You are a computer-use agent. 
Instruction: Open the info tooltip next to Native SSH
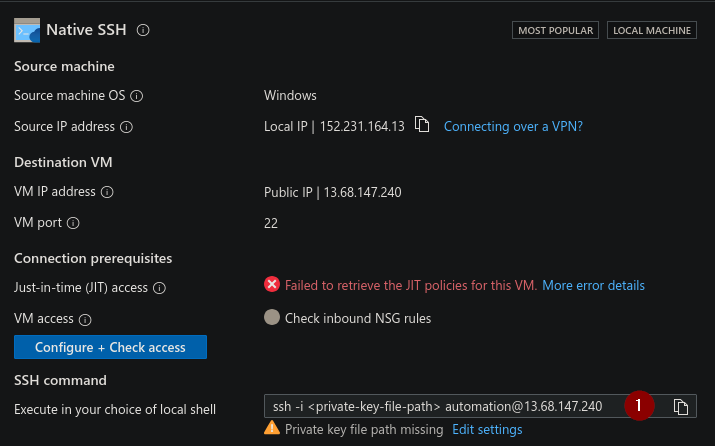click(x=143, y=30)
